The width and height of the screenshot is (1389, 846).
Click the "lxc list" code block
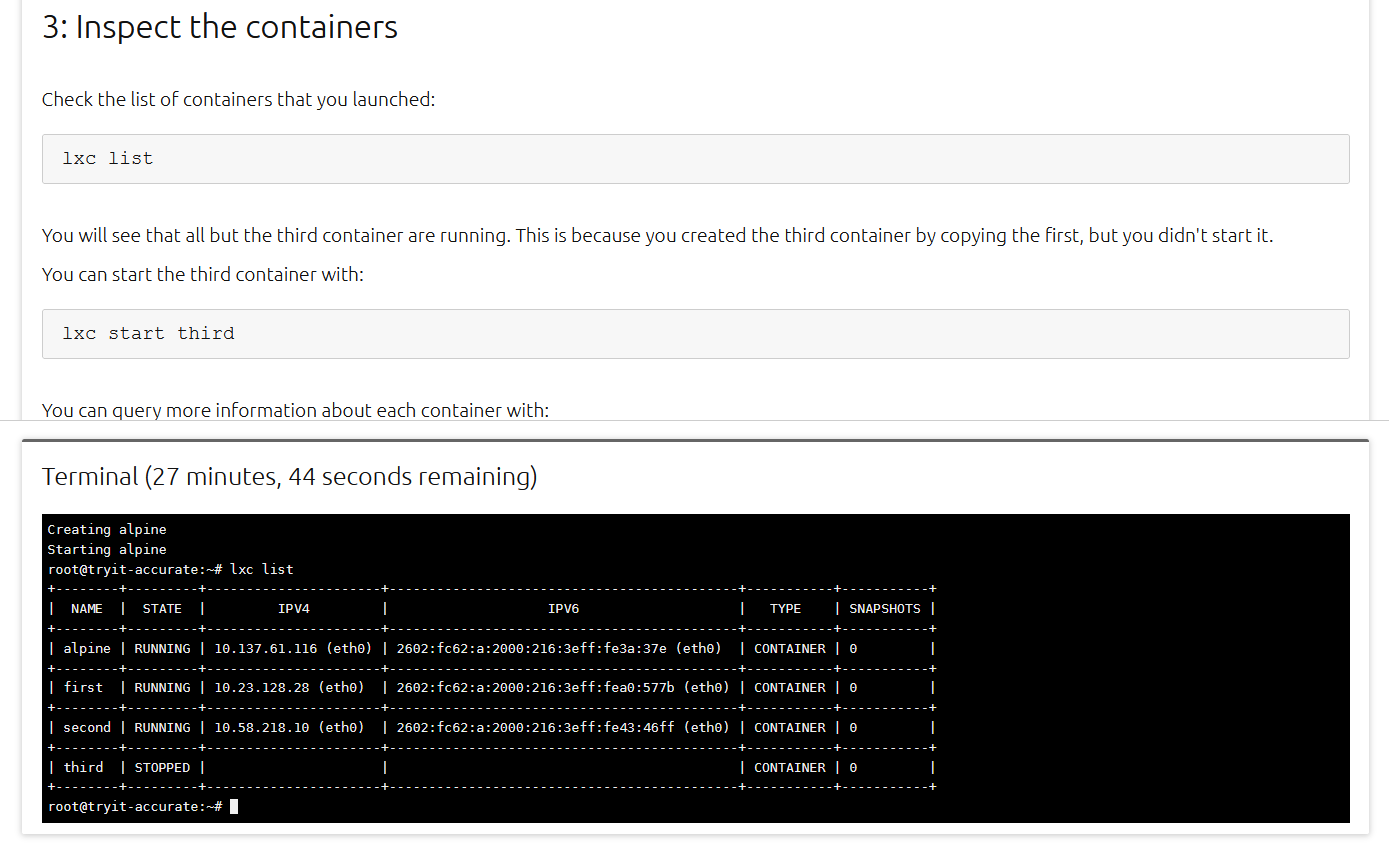695,159
